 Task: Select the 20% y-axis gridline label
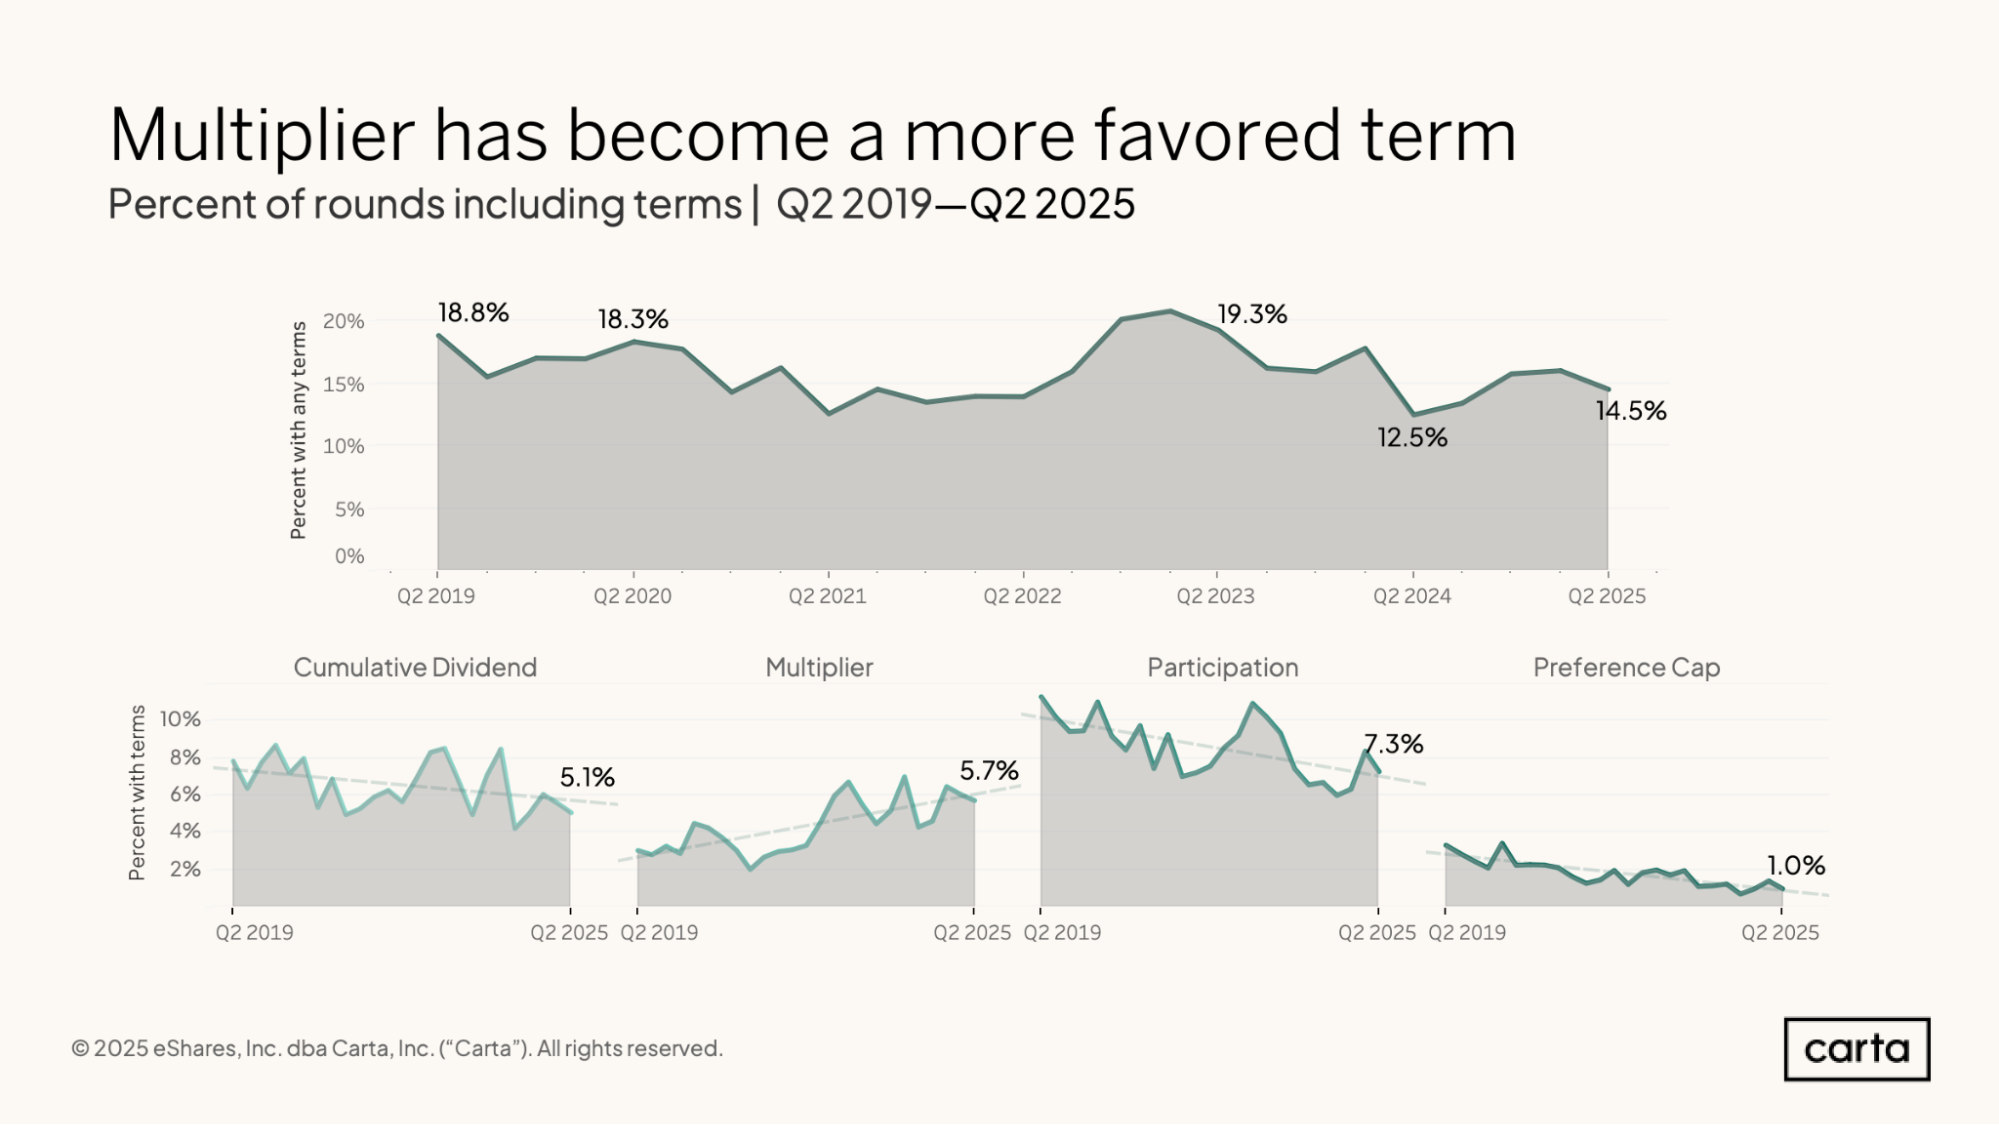(x=343, y=321)
